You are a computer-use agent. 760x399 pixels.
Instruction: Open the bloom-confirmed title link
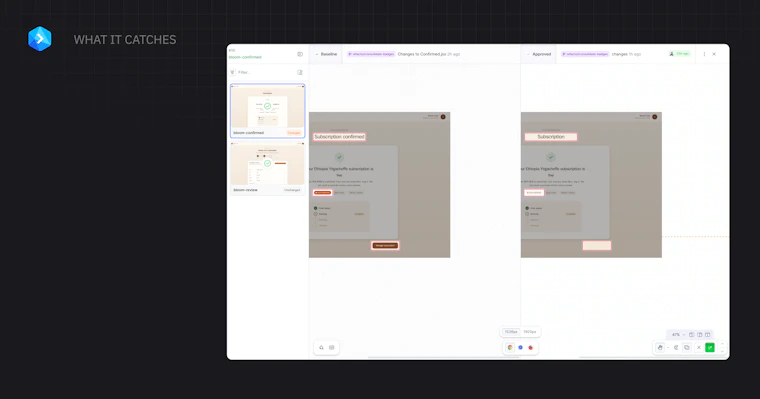click(245, 57)
